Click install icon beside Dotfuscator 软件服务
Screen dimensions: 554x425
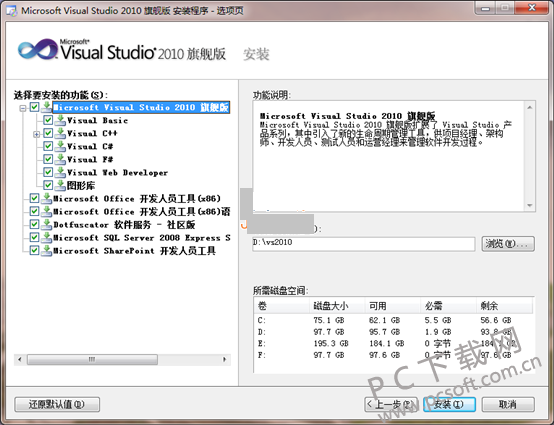[x=46, y=224]
